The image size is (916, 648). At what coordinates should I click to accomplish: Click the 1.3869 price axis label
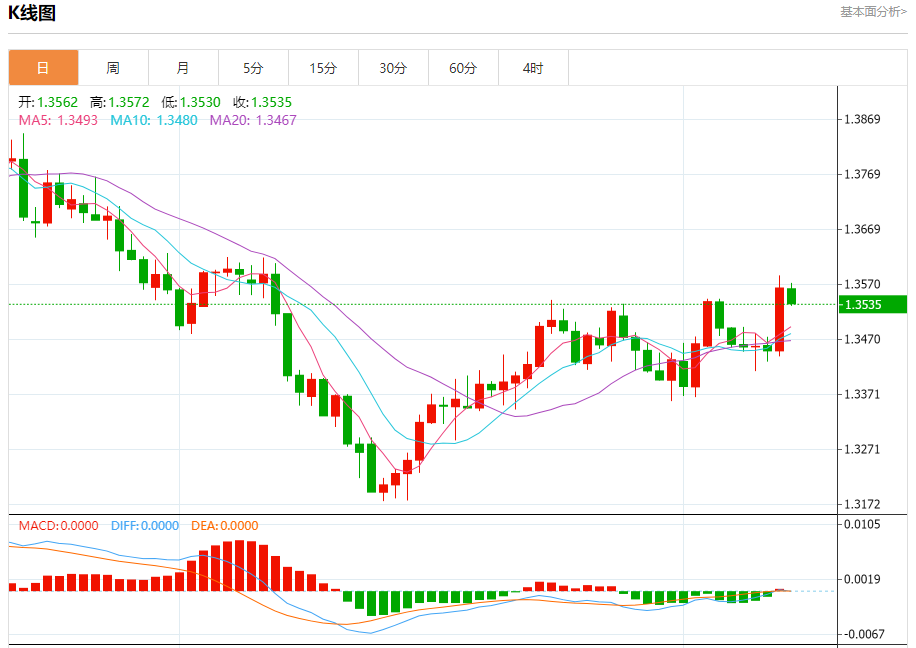(x=862, y=119)
